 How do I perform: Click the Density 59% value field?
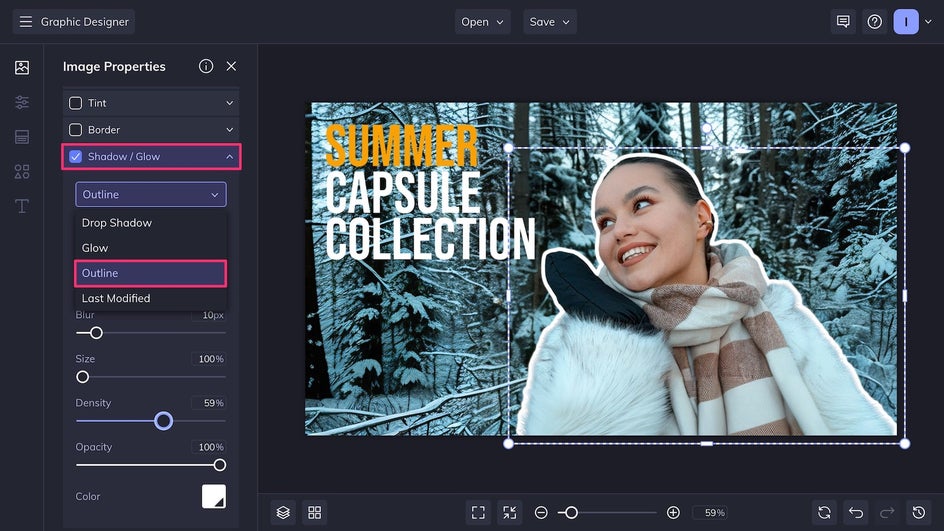tap(210, 403)
